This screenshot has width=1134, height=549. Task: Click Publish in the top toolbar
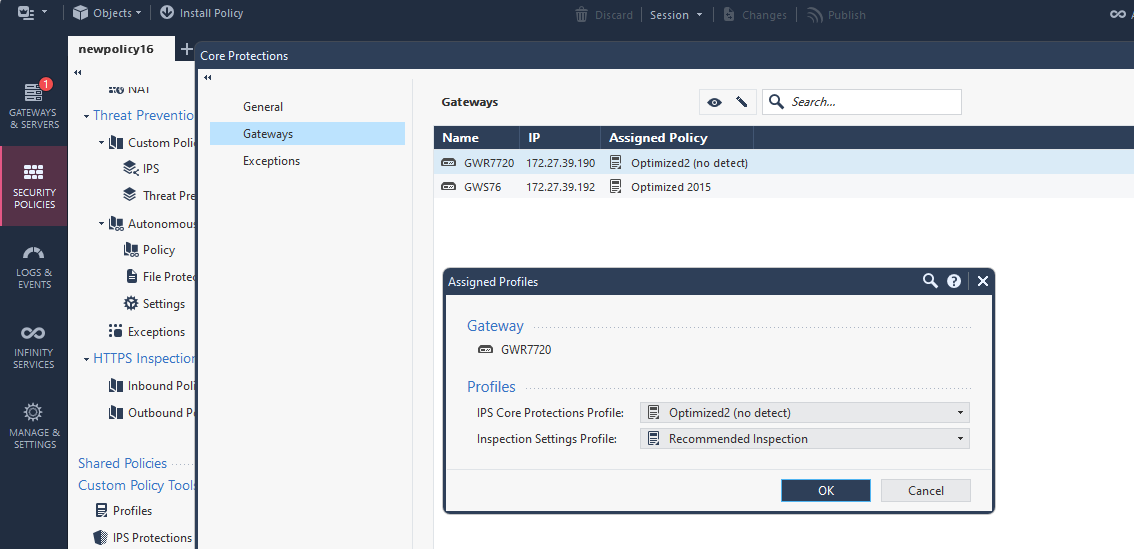[x=836, y=14]
